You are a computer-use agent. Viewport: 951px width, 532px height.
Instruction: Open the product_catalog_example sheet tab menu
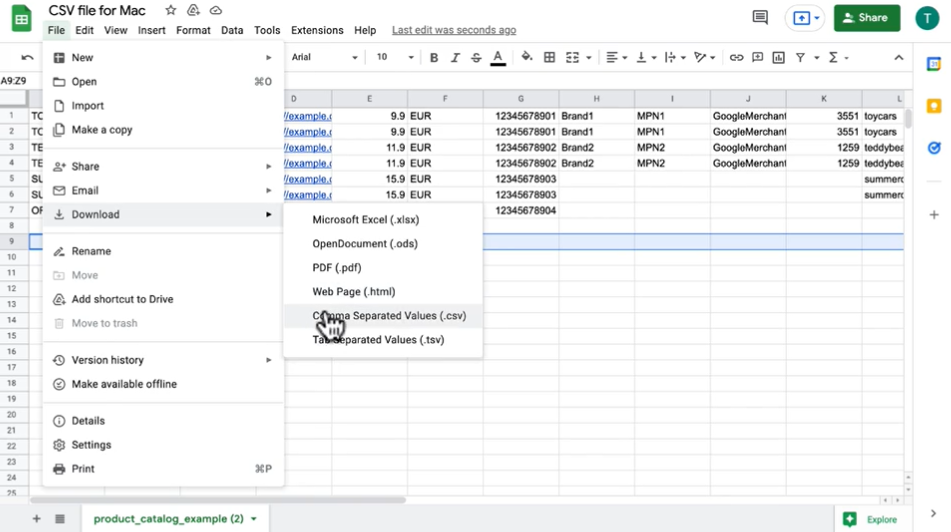(x=254, y=519)
